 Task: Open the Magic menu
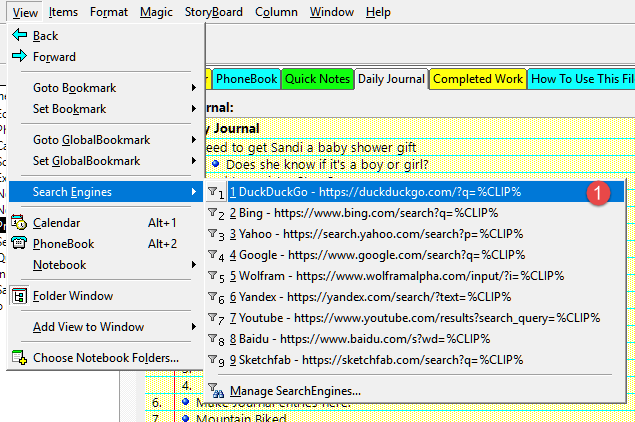[x=156, y=12]
